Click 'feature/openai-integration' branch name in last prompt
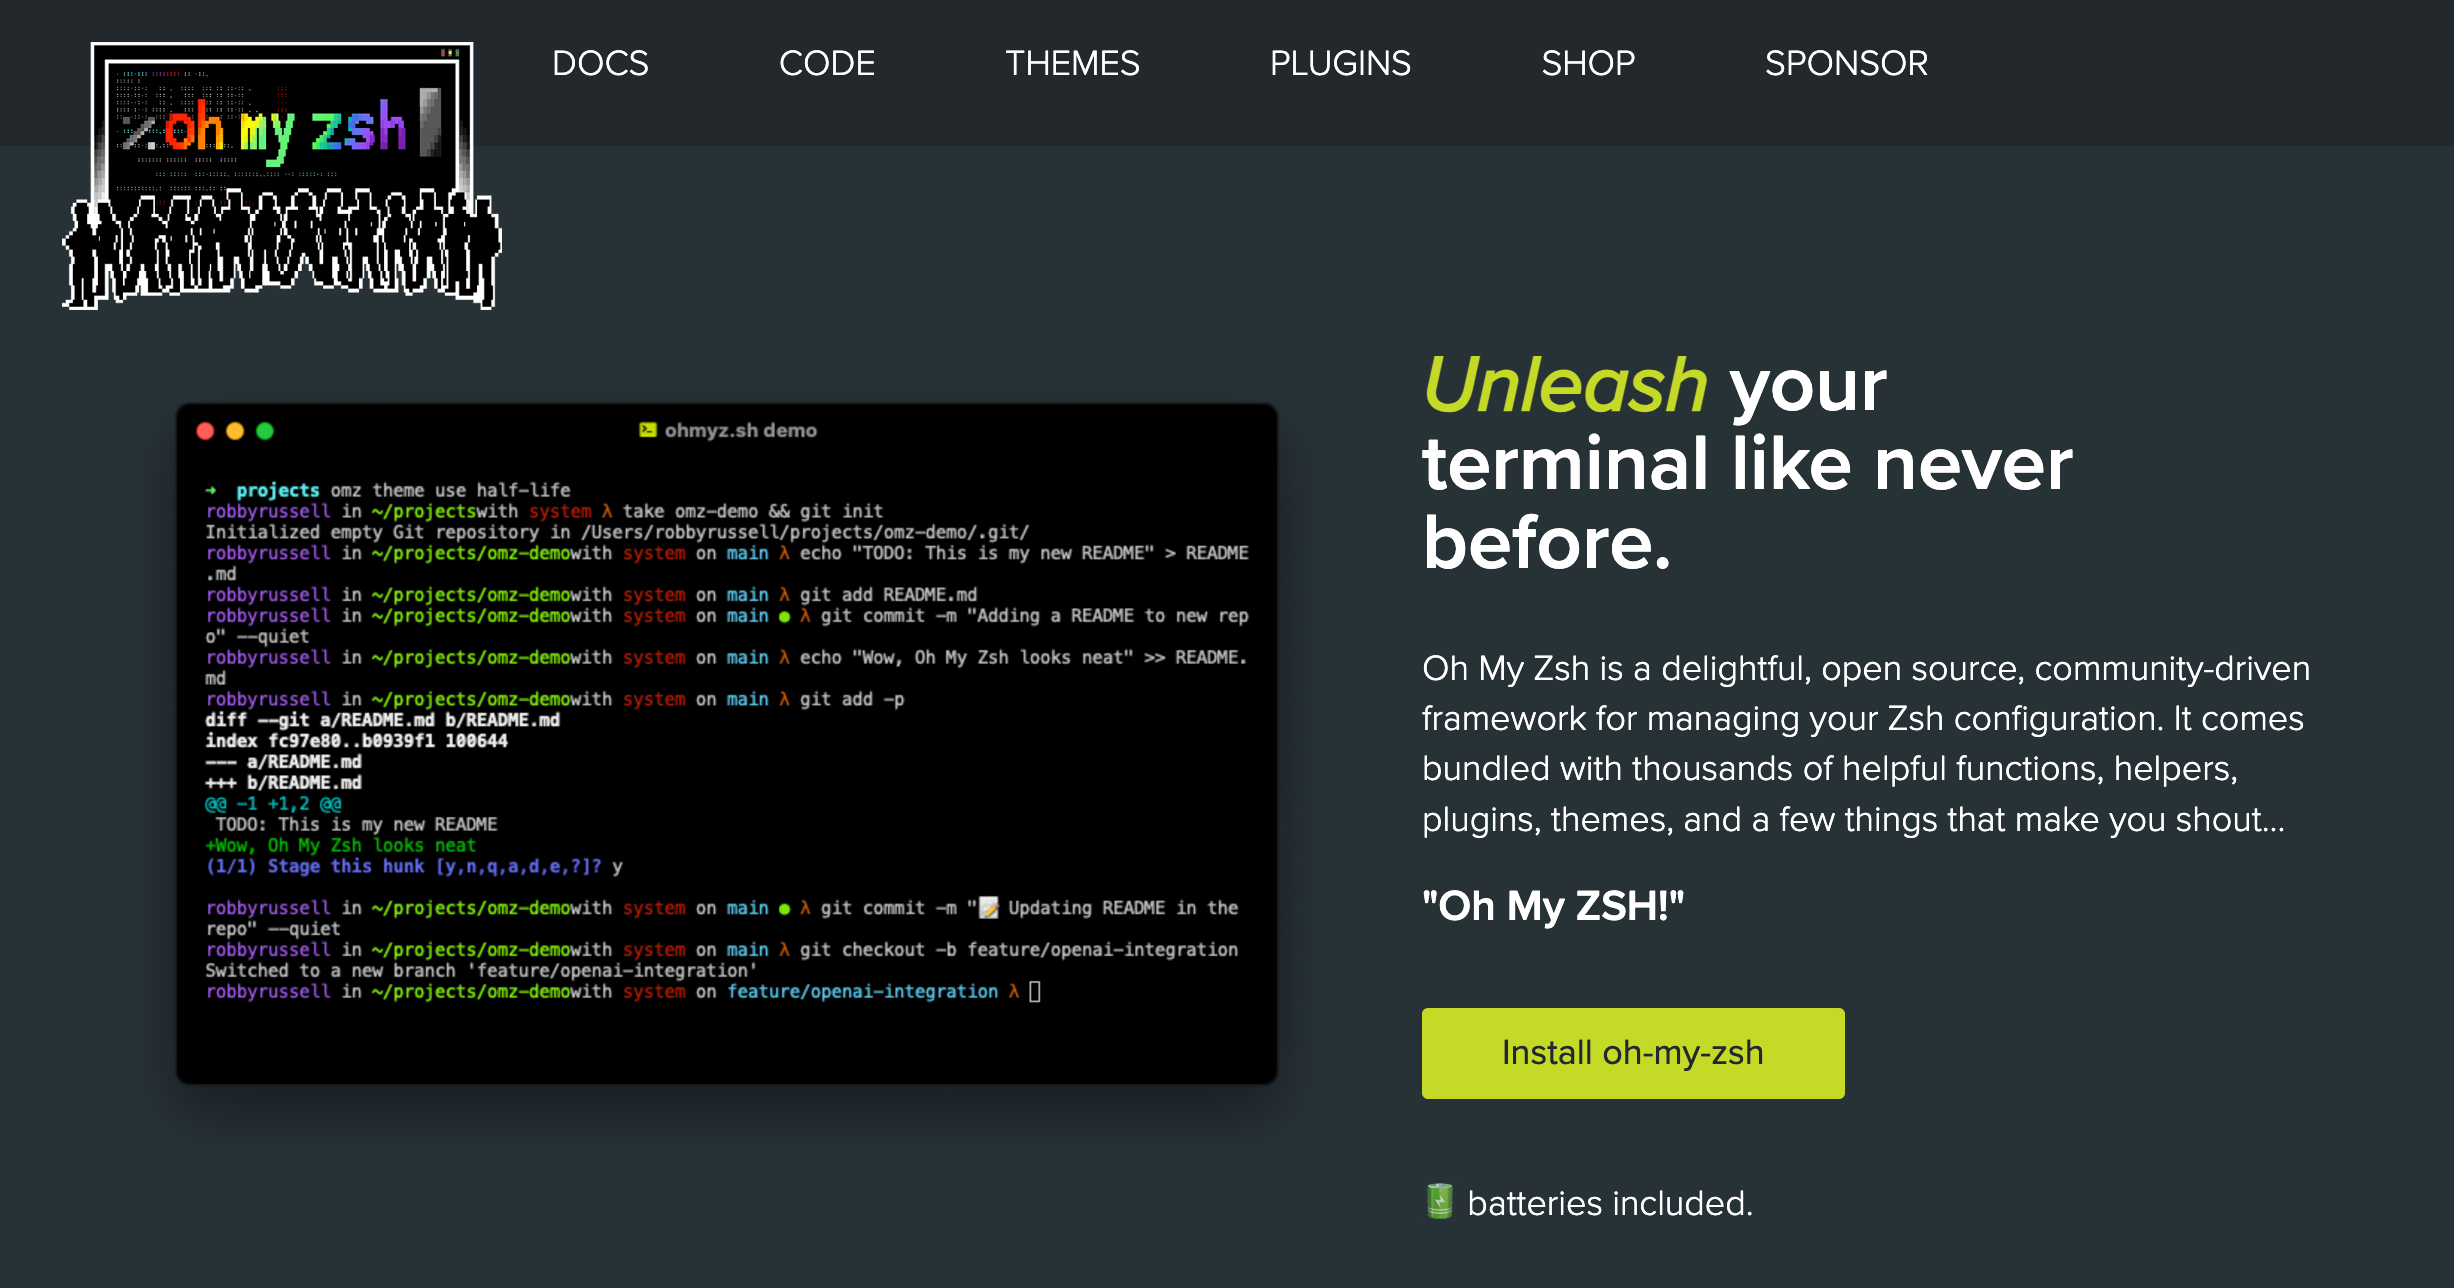Image resolution: width=2454 pixels, height=1288 pixels. click(862, 992)
